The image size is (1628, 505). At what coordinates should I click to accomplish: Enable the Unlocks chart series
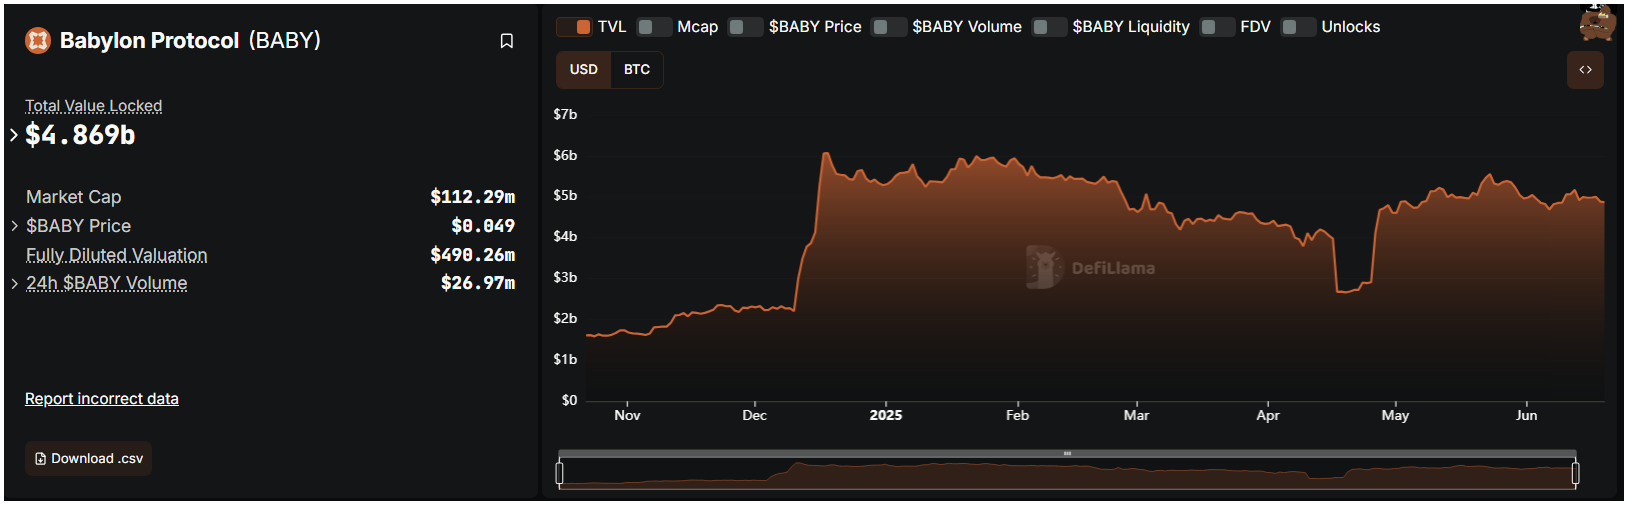tap(1298, 27)
